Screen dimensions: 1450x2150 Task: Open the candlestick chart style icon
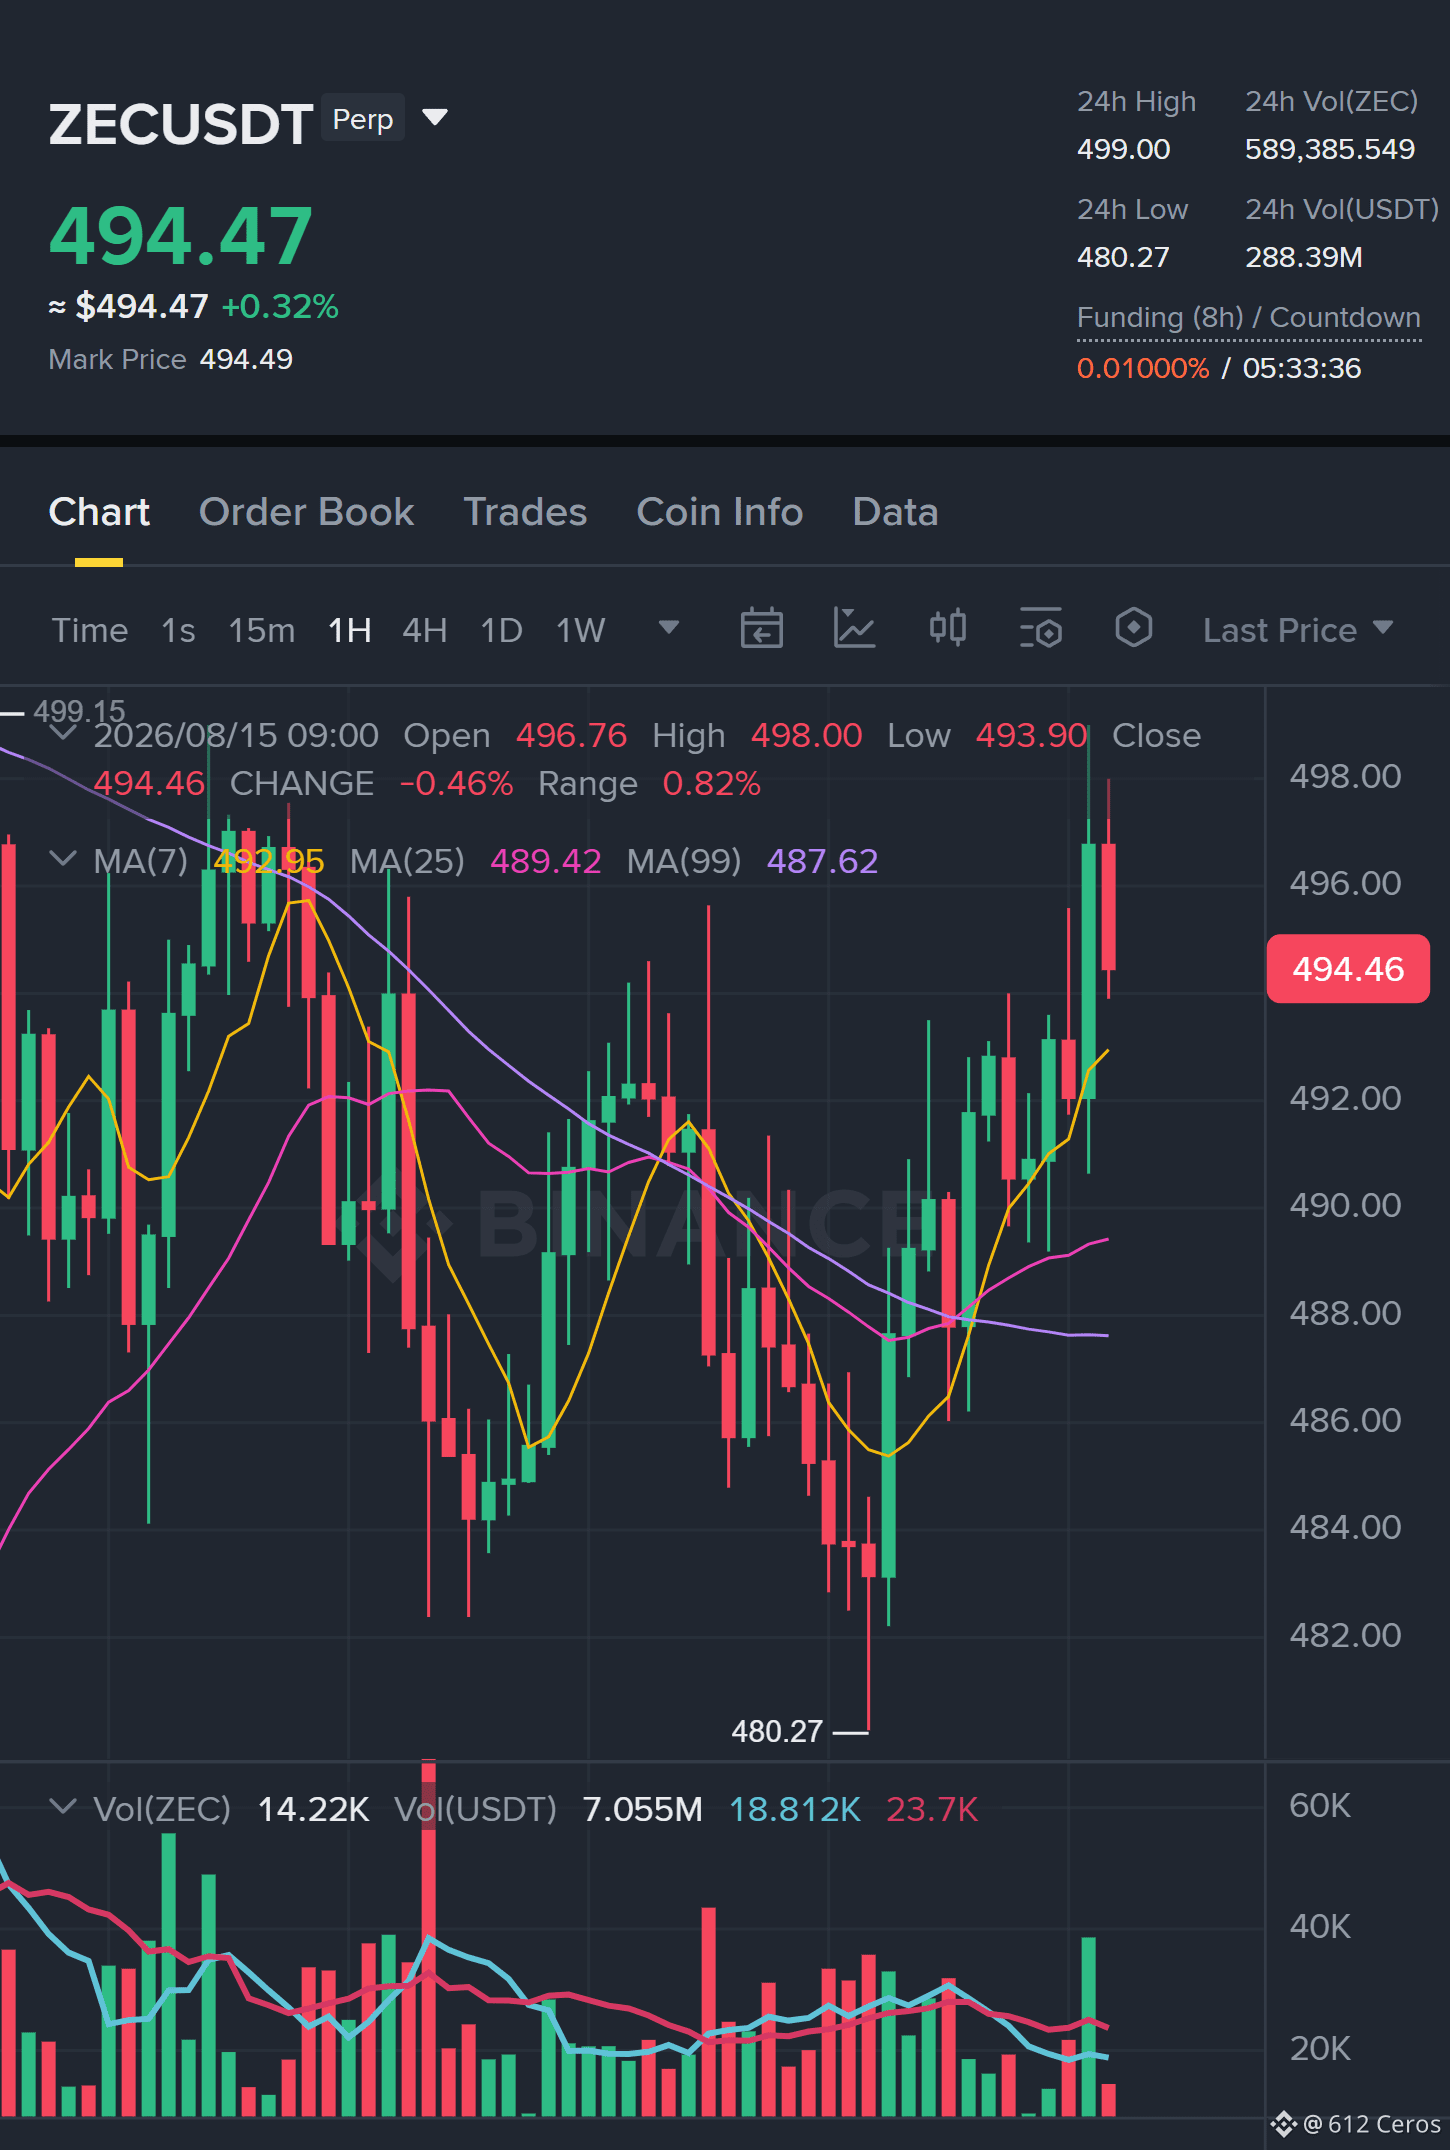click(948, 628)
